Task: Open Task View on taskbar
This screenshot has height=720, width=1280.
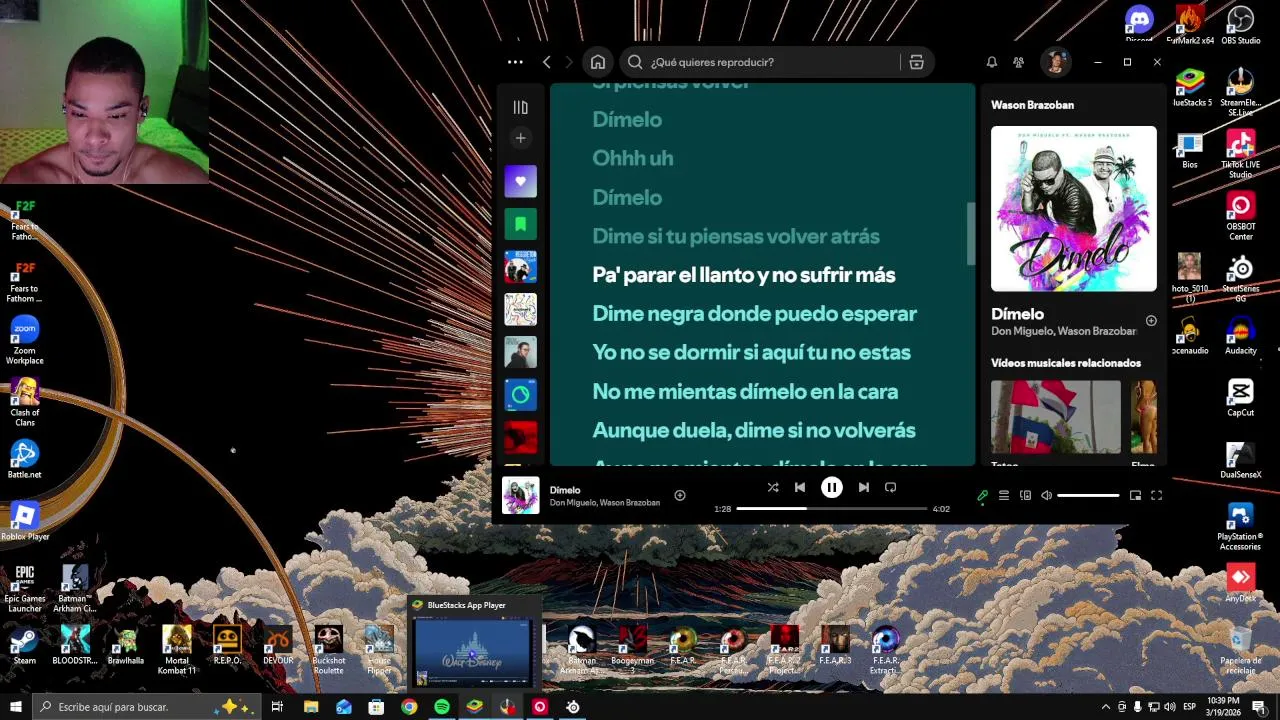Action: 277,707
